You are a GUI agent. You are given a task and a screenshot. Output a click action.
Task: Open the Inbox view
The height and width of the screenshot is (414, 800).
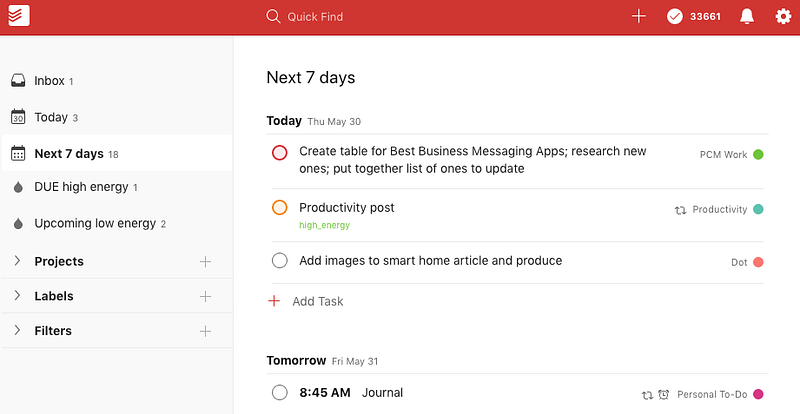[x=48, y=81]
